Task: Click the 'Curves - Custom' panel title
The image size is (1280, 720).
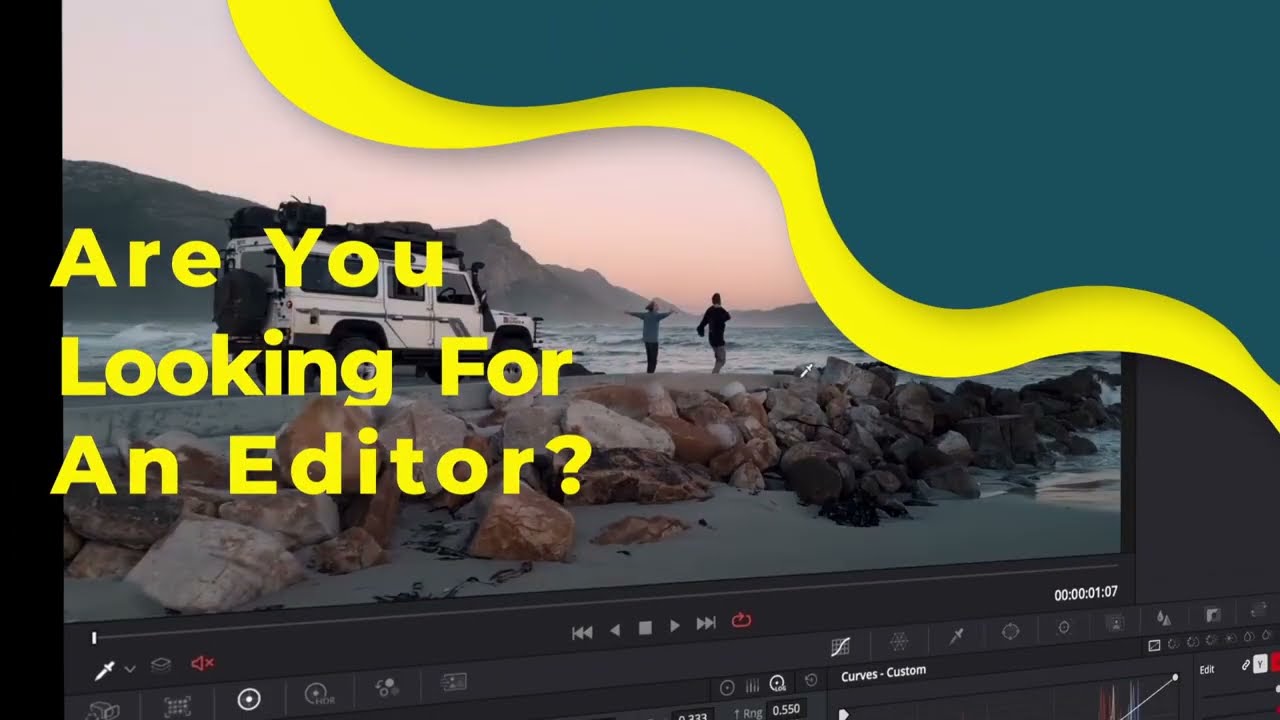Action: point(884,674)
